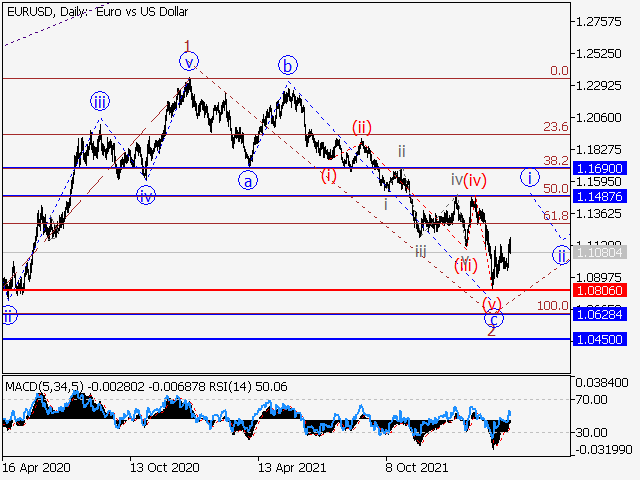Select the forecast blue circled 'ii' marker on the right
This screenshot has height=480, width=640.
[562, 256]
